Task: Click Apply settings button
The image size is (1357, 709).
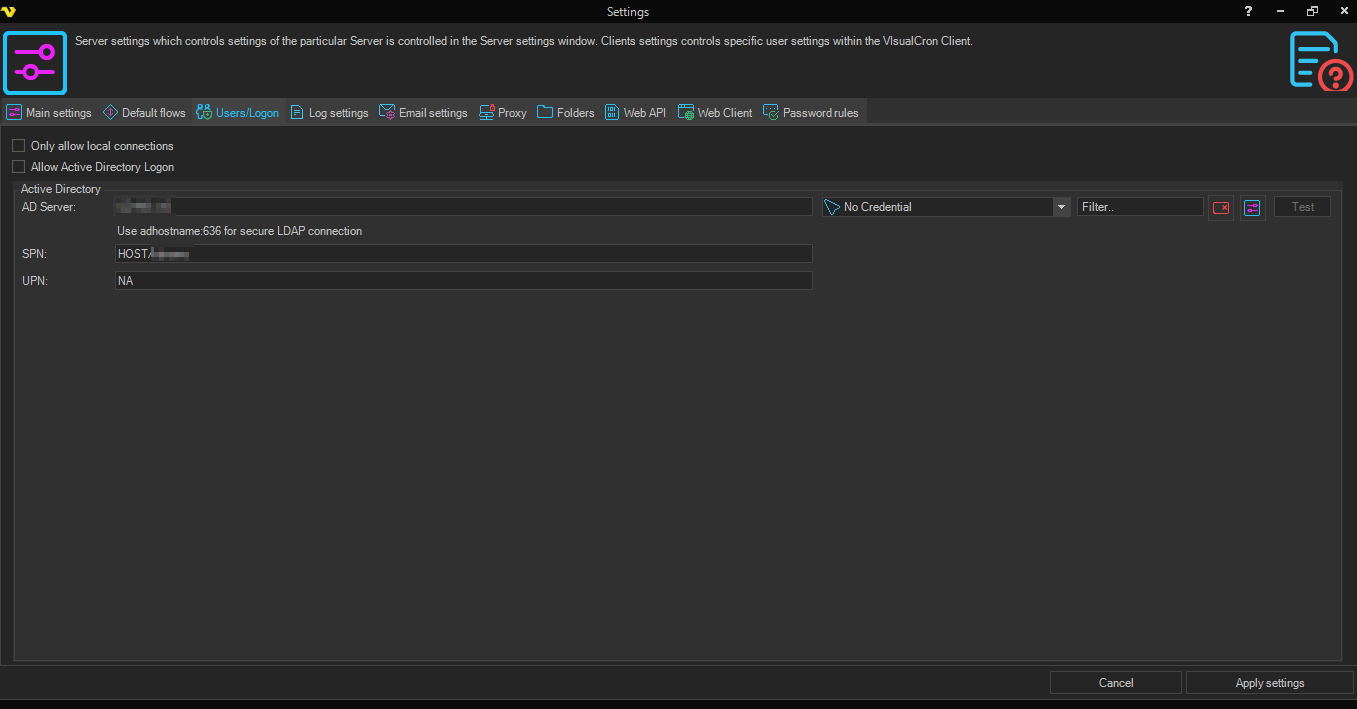Action: pos(1270,683)
